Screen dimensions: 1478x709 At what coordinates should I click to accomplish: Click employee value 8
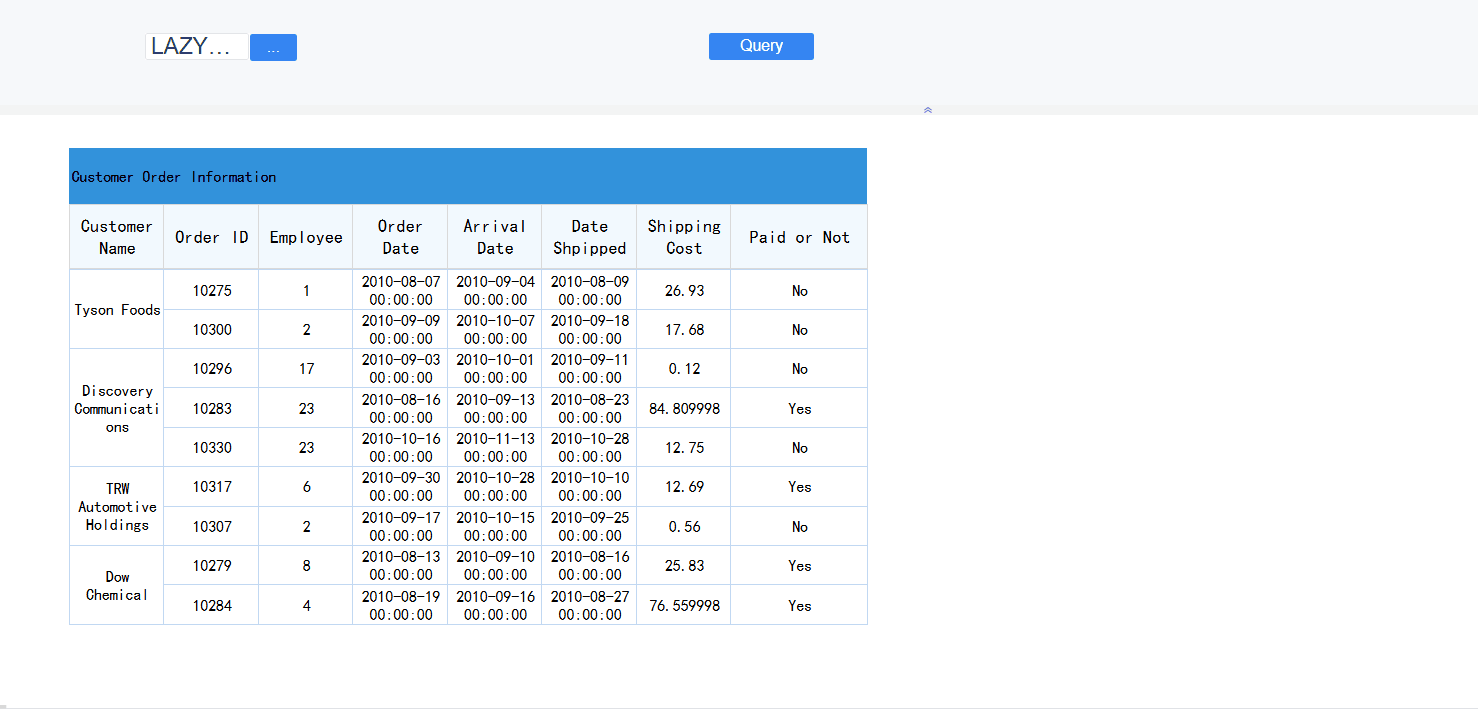(306, 565)
